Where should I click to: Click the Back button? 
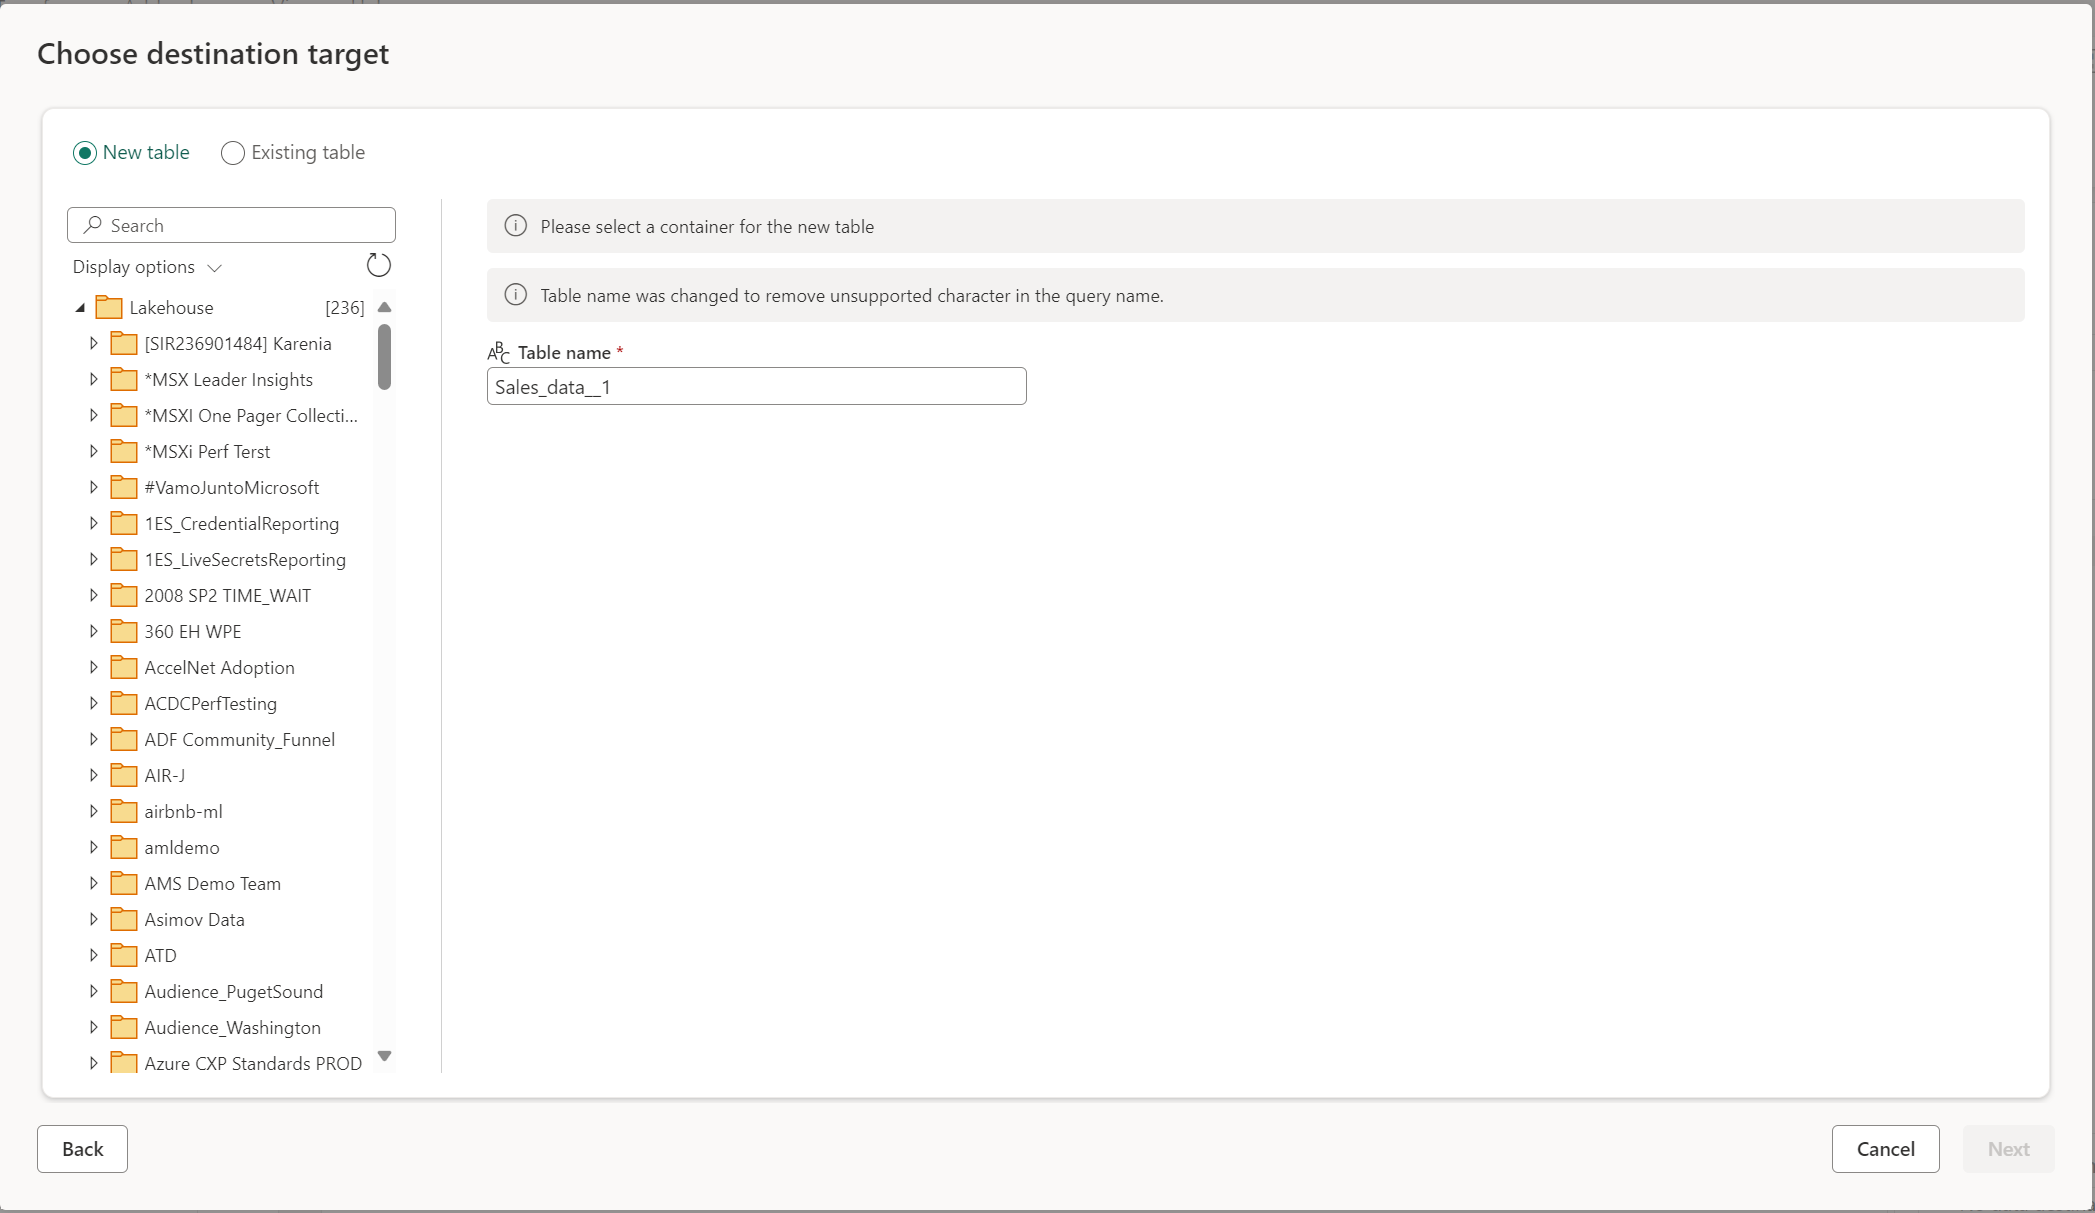(82, 1148)
